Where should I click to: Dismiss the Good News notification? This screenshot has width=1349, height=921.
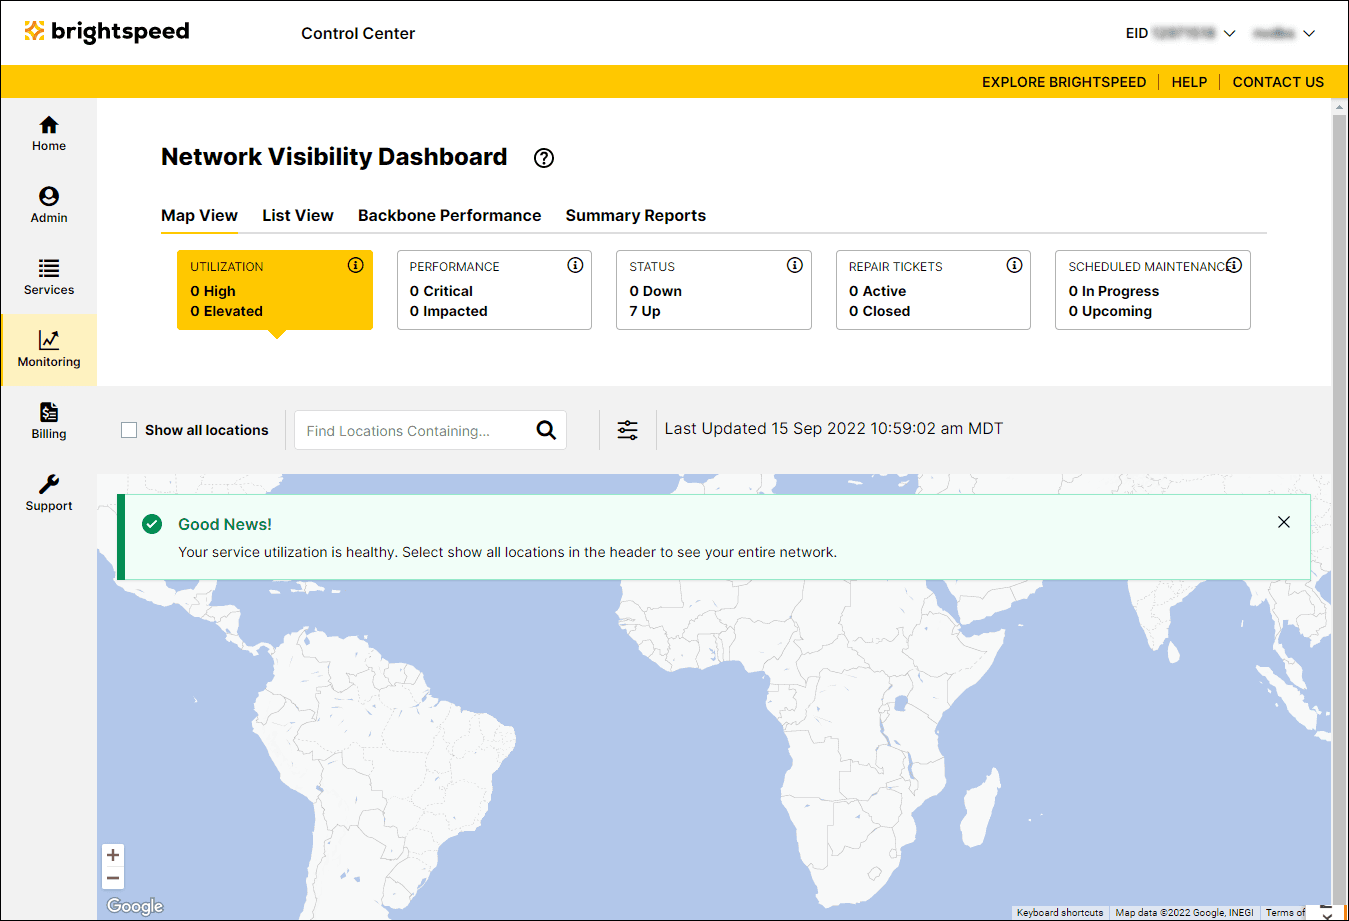[1284, 522]
